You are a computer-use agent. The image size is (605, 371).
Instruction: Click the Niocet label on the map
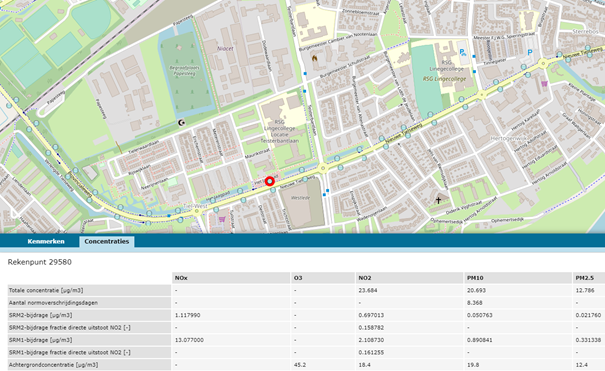click(x=225, y=49)
